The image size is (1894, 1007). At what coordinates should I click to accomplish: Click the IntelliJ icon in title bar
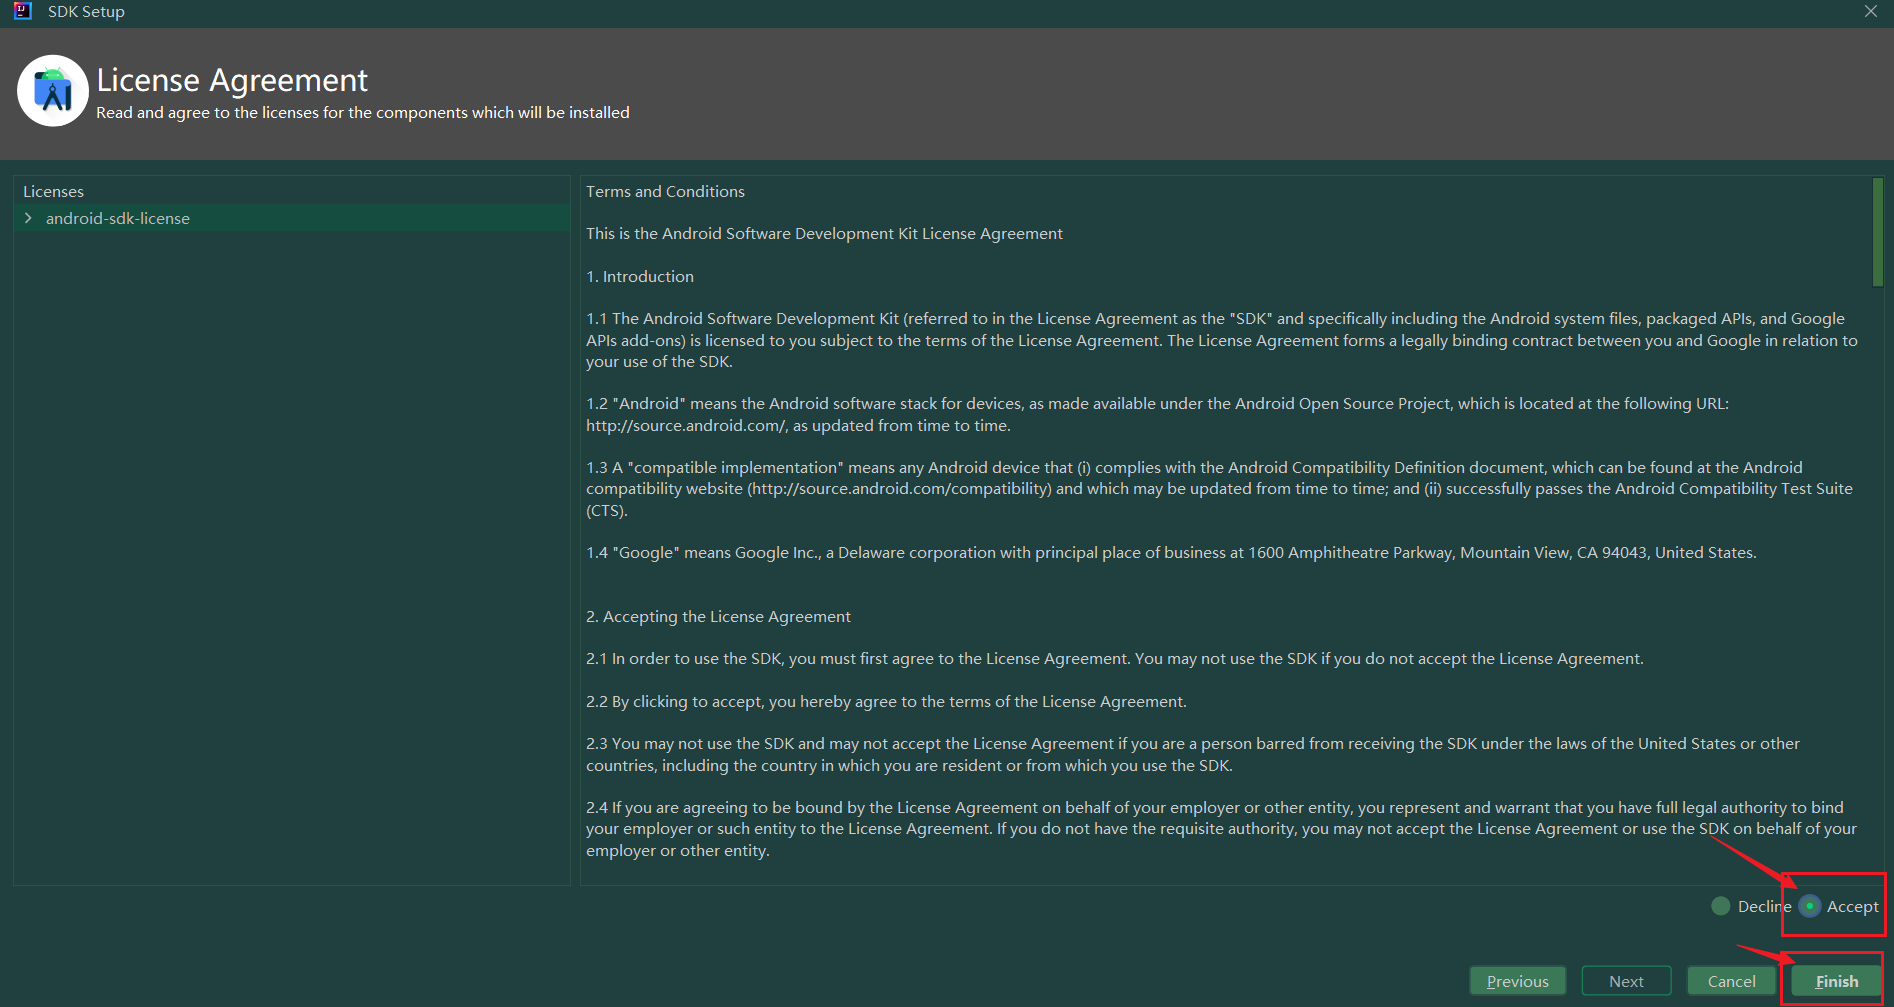pyautogui.click(x=23, y=11)
